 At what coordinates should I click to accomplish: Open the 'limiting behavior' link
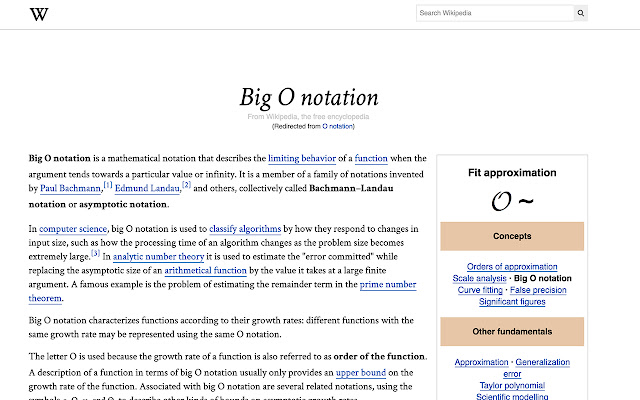tap(302, 158)
